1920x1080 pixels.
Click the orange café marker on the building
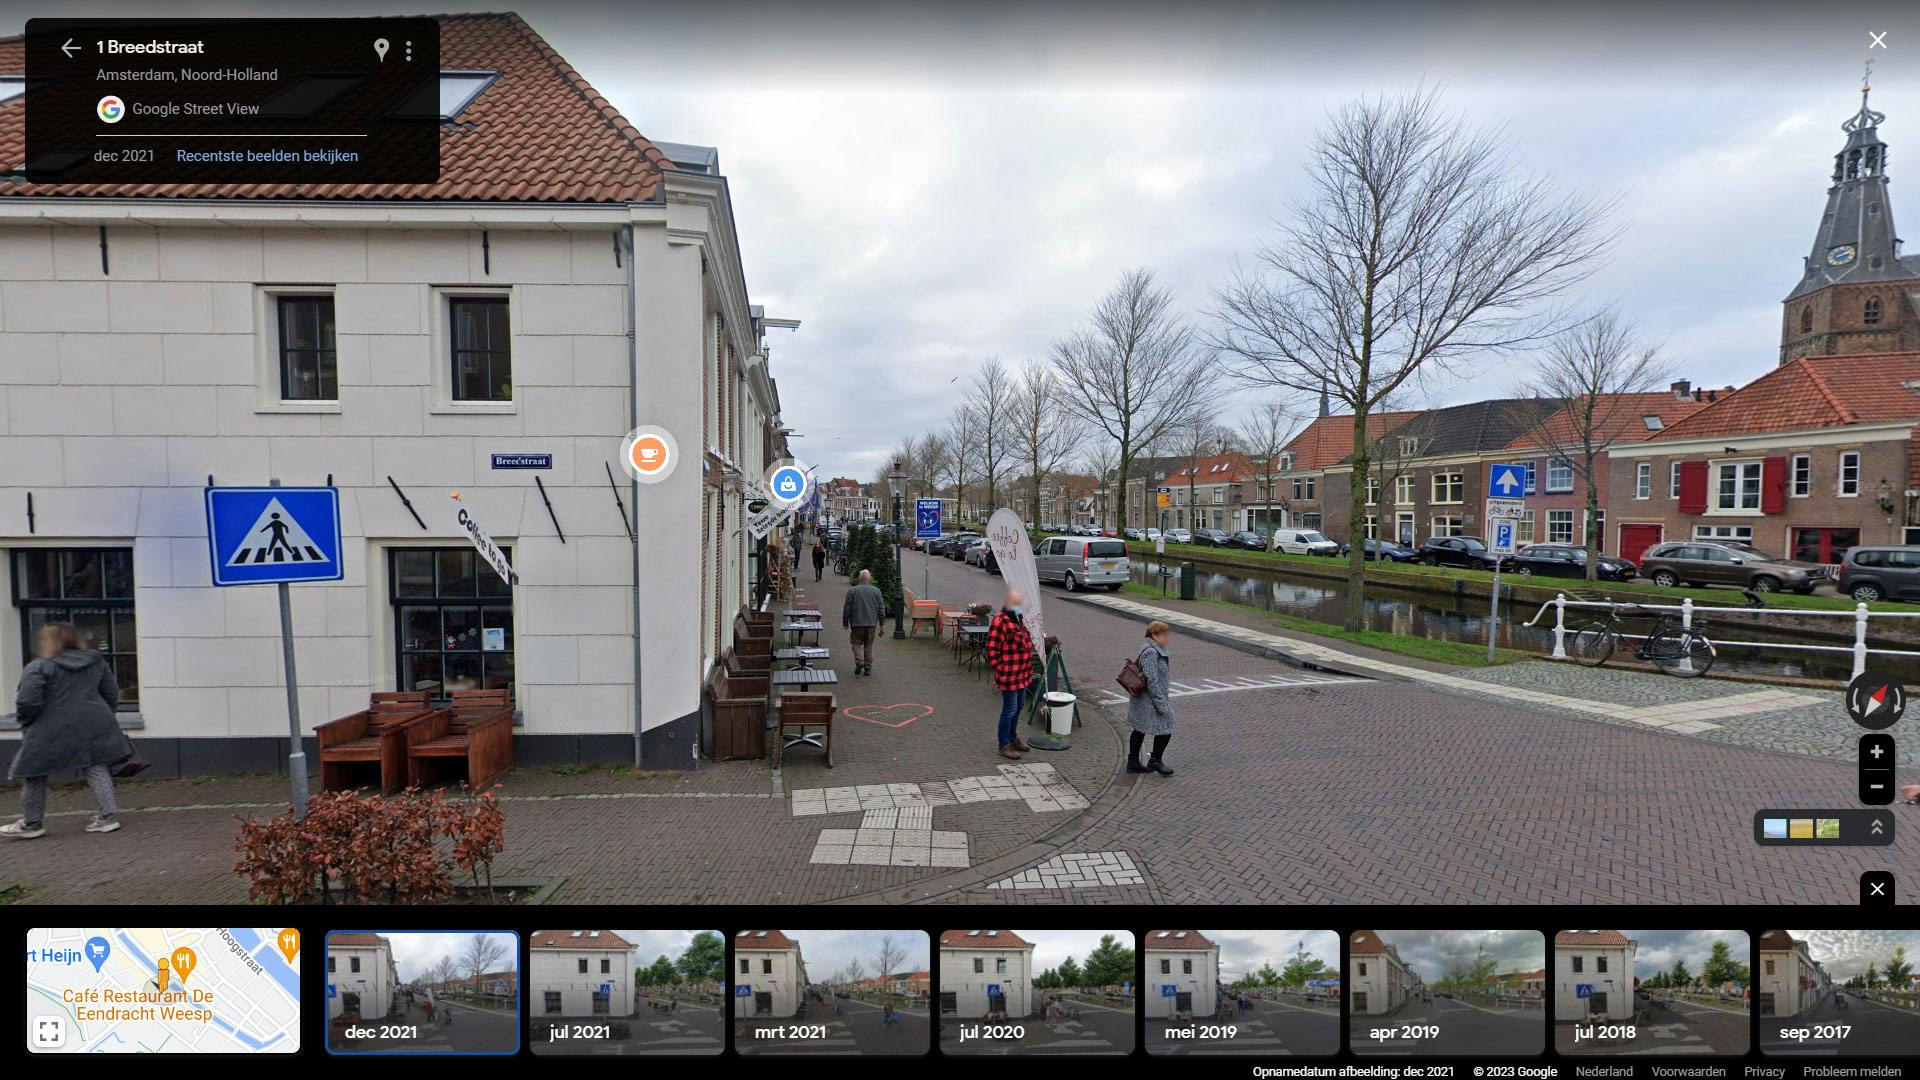649,455
